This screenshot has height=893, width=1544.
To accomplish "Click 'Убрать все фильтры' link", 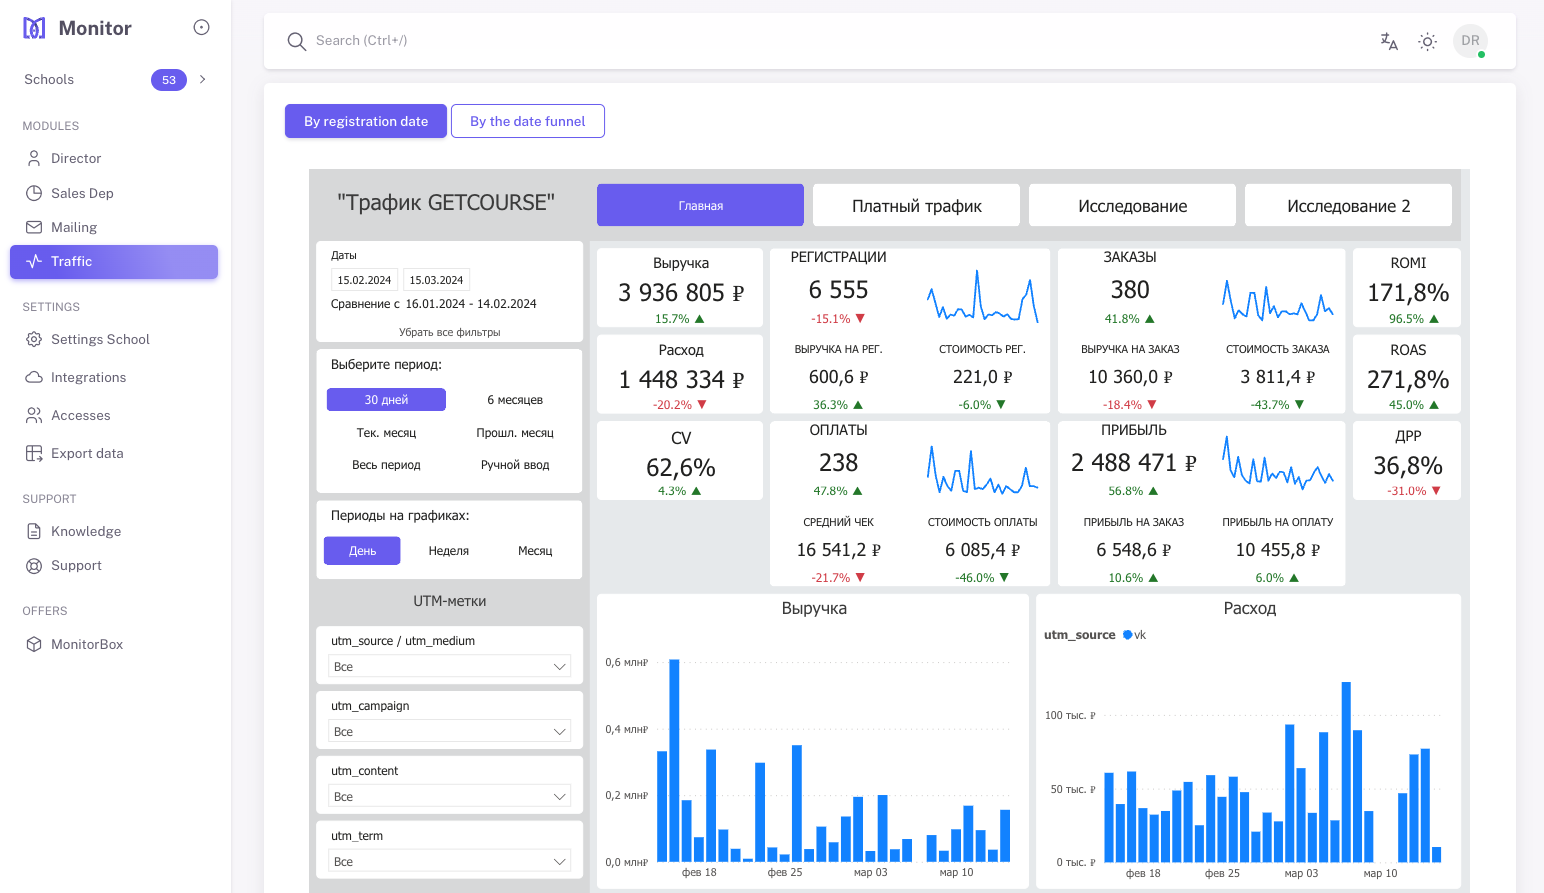I will [449, 331].
